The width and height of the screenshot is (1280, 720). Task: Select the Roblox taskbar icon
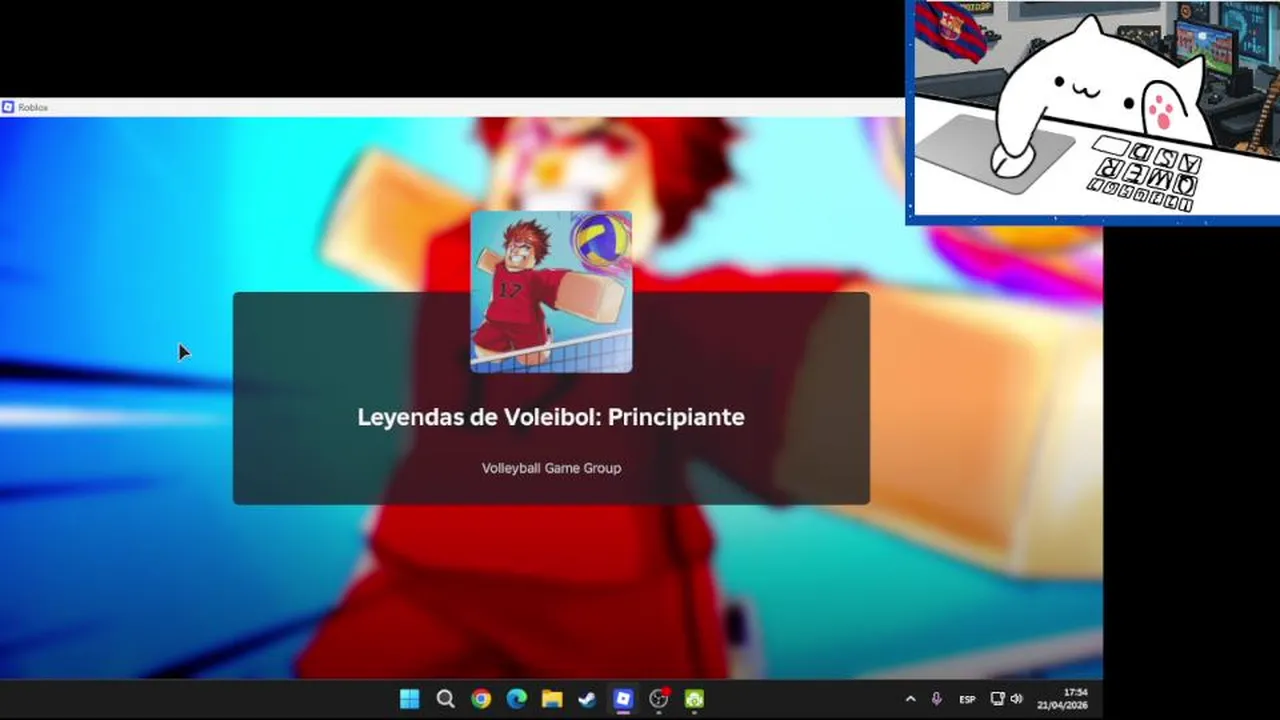[623, 699]
